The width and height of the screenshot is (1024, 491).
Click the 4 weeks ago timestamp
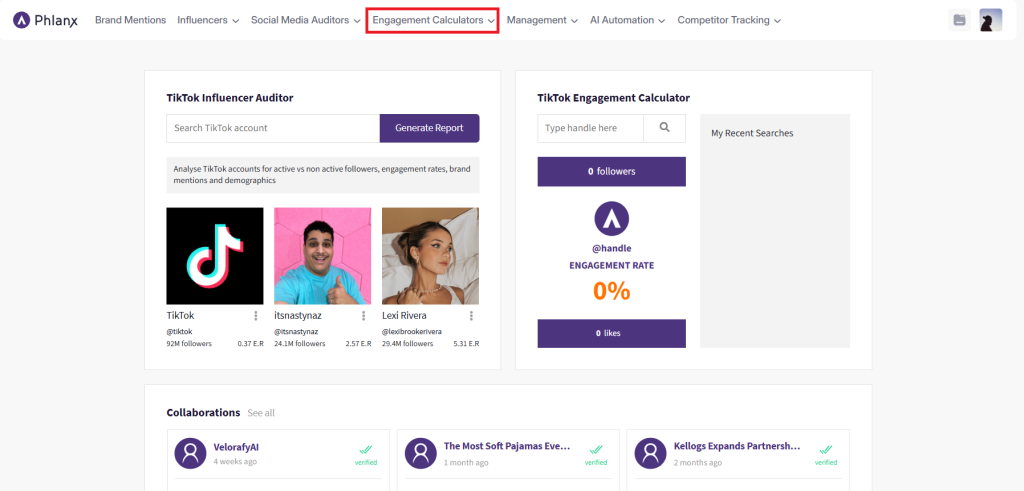(x=235, y=462)
